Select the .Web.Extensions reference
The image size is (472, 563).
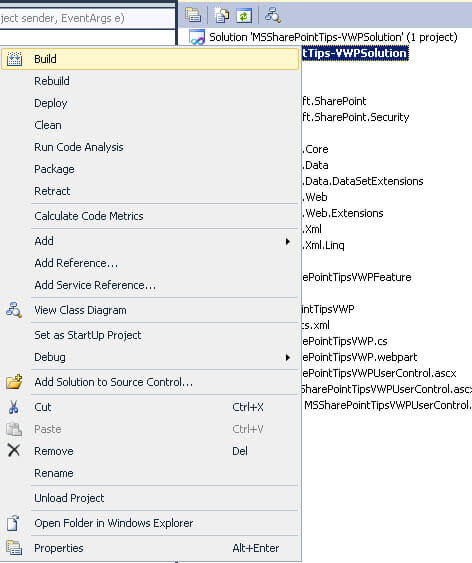click(x=342, y=213)
